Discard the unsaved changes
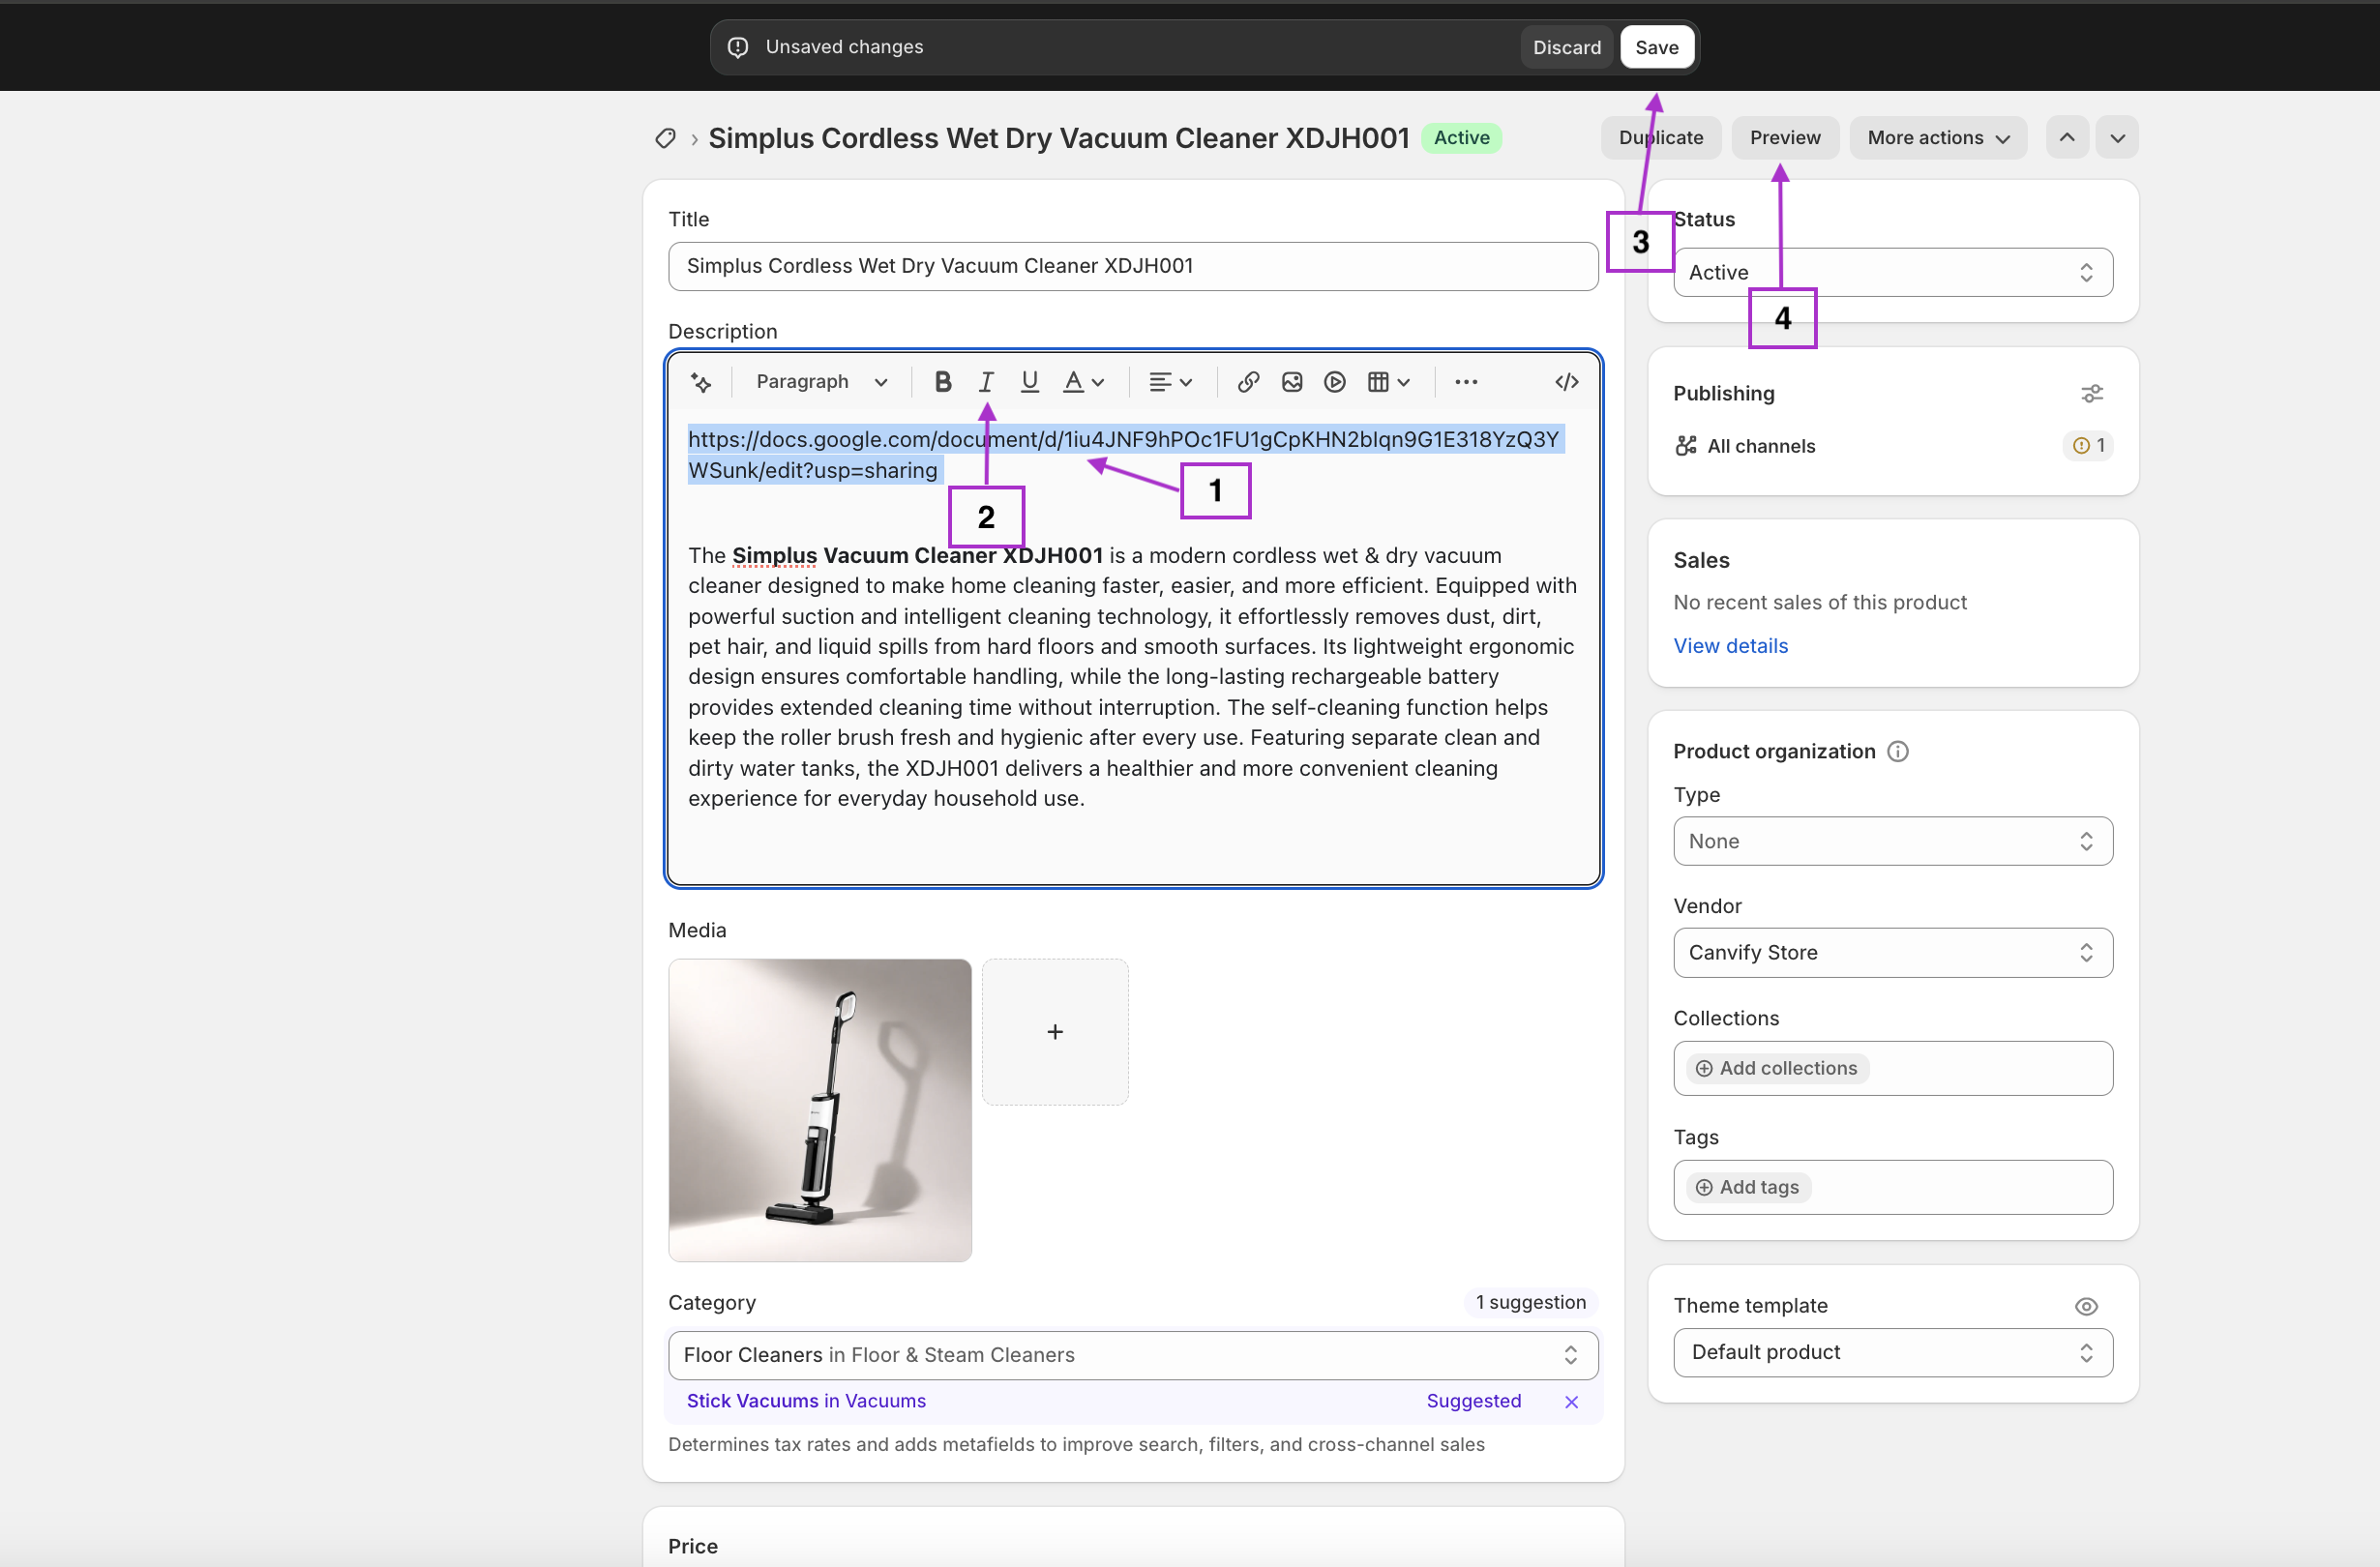The image size is (2380, 1567). (x=1567, y=47)
